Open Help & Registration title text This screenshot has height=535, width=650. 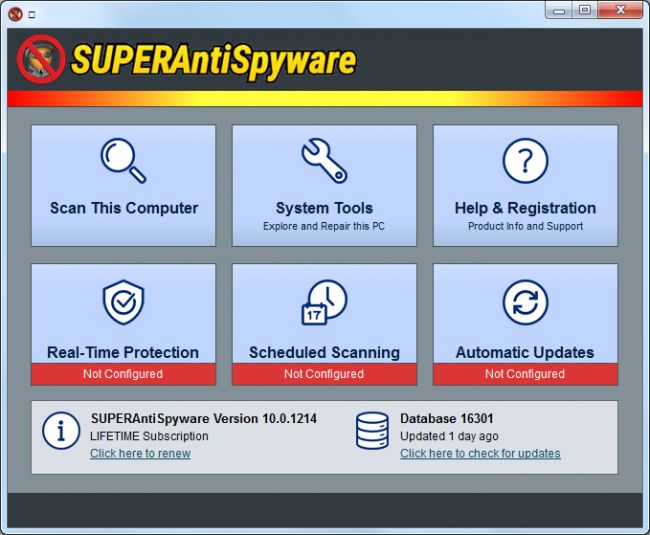[x=525, y=208]
